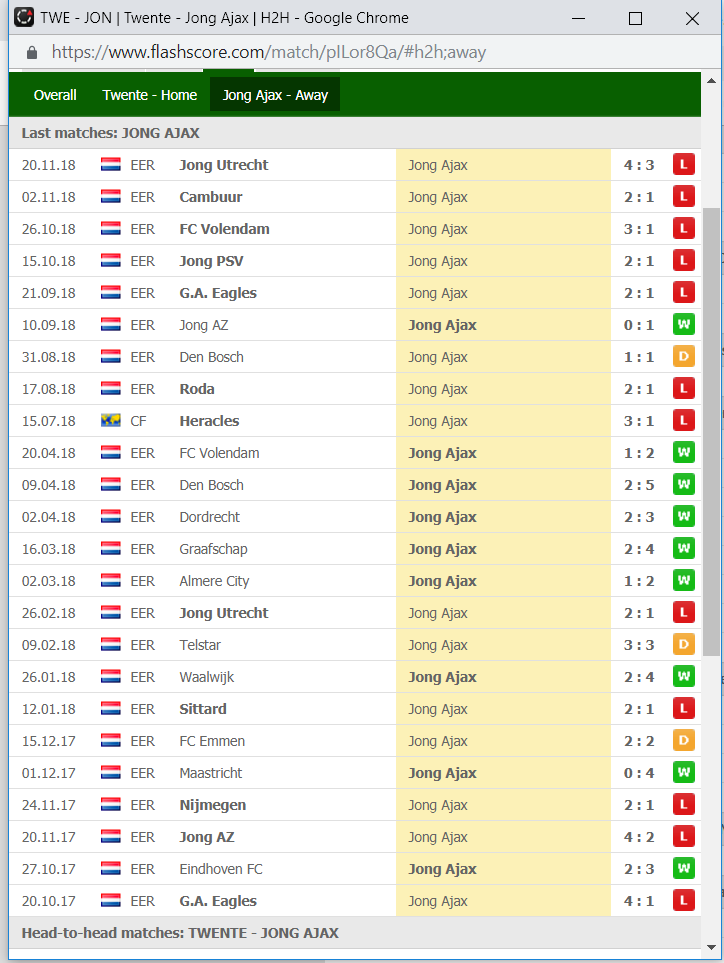The width and height of the screenshot is (724, 963).
Task: Click the date 12.01.18
Action: pos(49,709)
